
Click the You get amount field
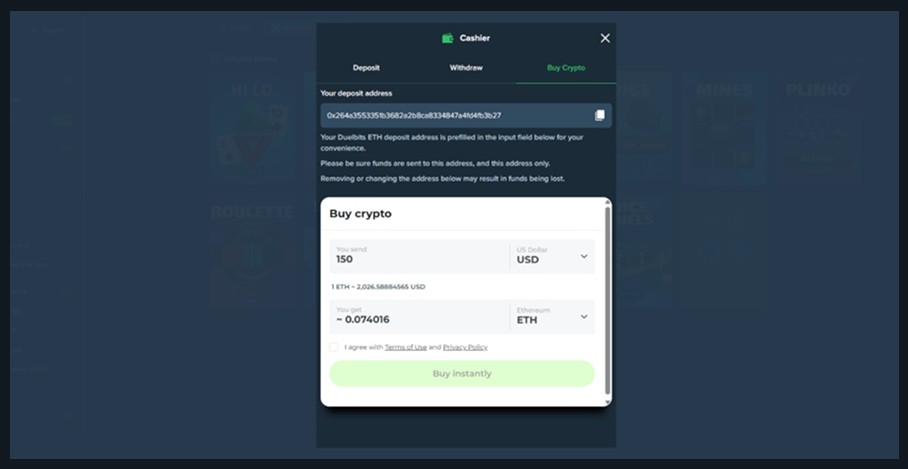pos(418,317)
